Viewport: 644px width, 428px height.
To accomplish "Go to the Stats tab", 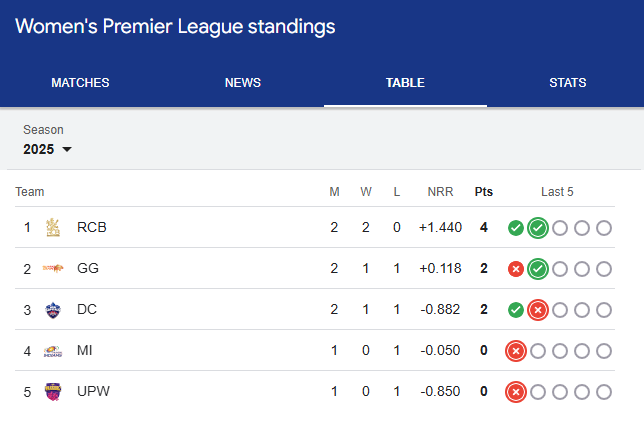I will tap(567, 83).
